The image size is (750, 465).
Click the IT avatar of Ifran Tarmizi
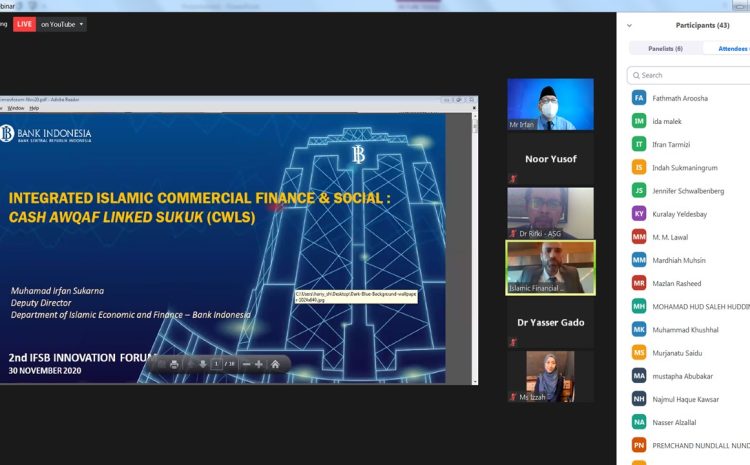click(x=639, y=144)
